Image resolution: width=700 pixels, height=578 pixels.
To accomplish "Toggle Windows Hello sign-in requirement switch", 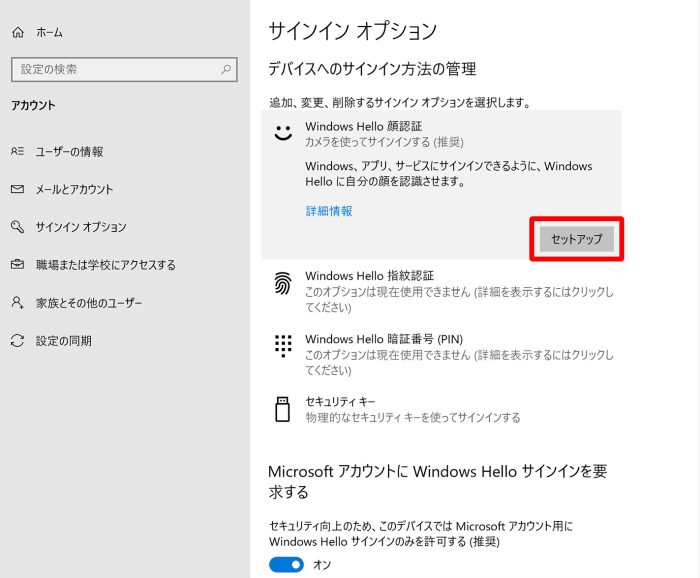I will [286, 565].
